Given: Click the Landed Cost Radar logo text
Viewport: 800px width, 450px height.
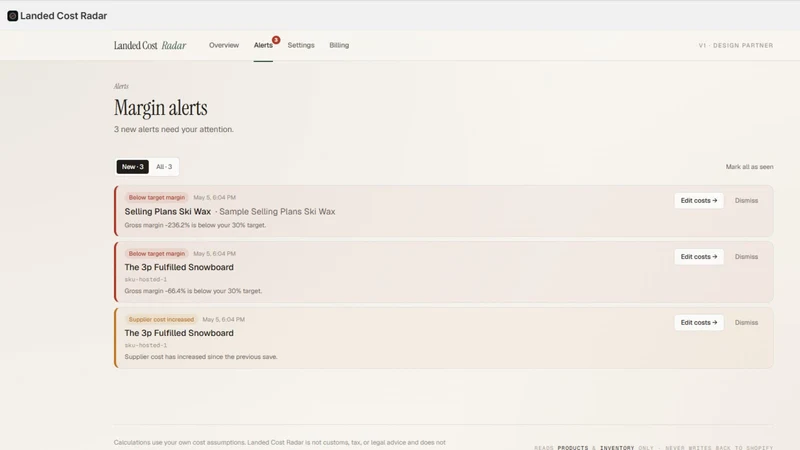Looking at the screenshot, I should click(x=150, y=45).
